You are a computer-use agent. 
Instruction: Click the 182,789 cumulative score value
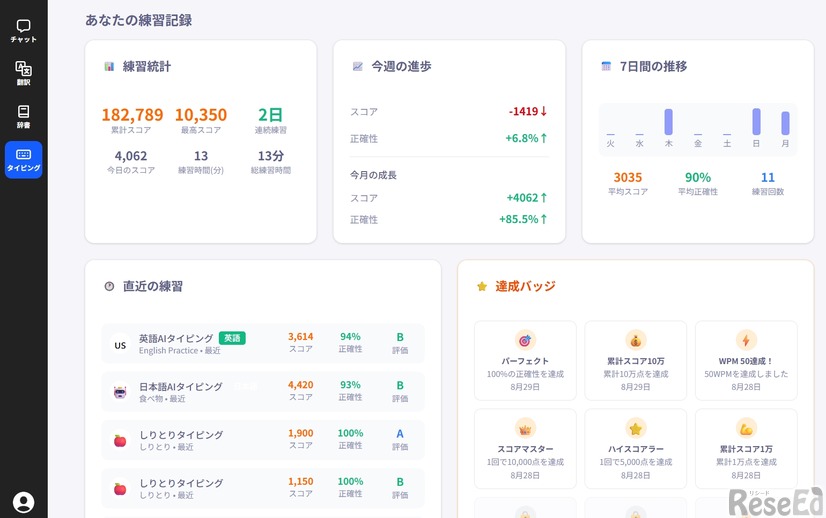coord(132,114)
